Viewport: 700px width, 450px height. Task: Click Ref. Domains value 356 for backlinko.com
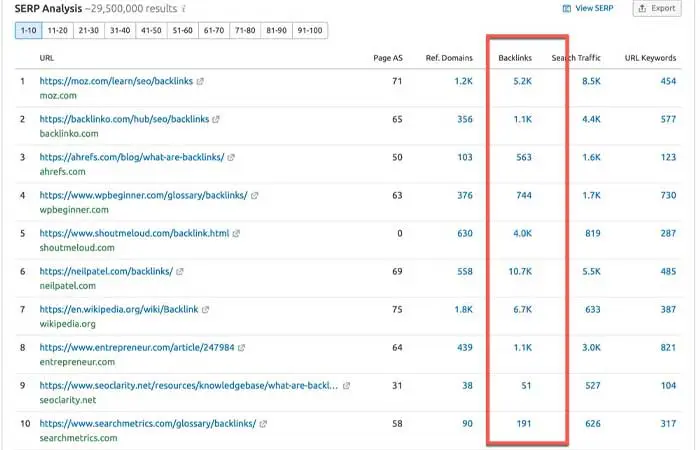click(465, 119)
